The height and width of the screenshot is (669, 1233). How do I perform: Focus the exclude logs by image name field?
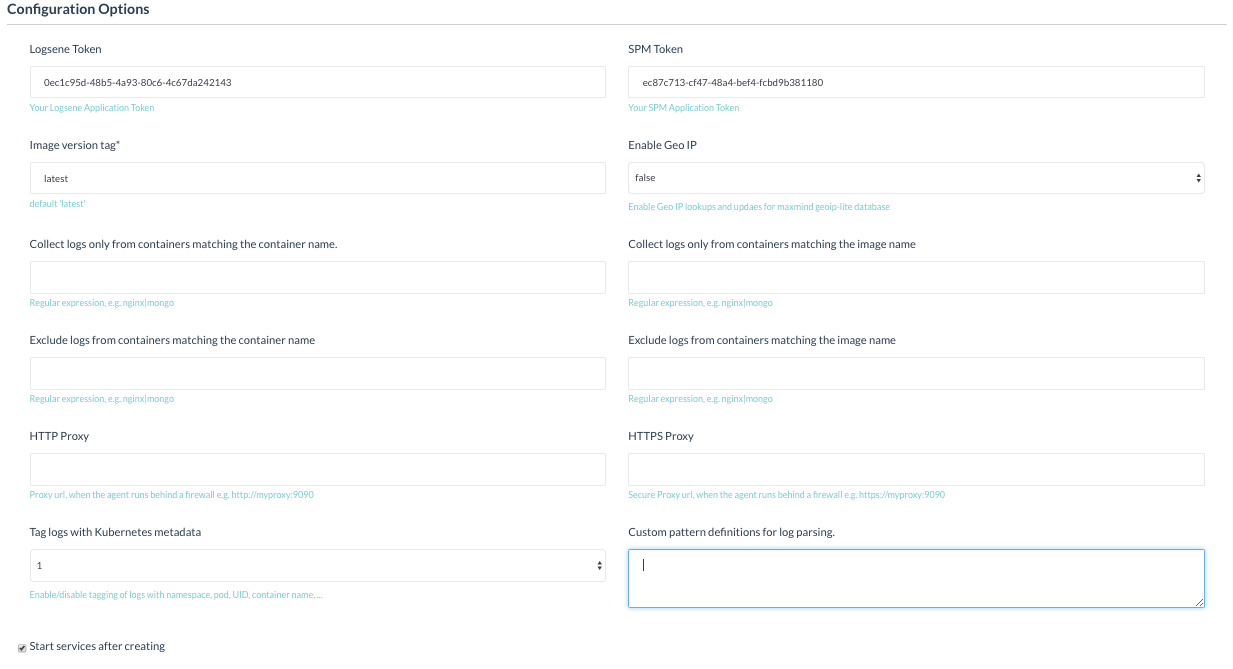tap(915, 373)
